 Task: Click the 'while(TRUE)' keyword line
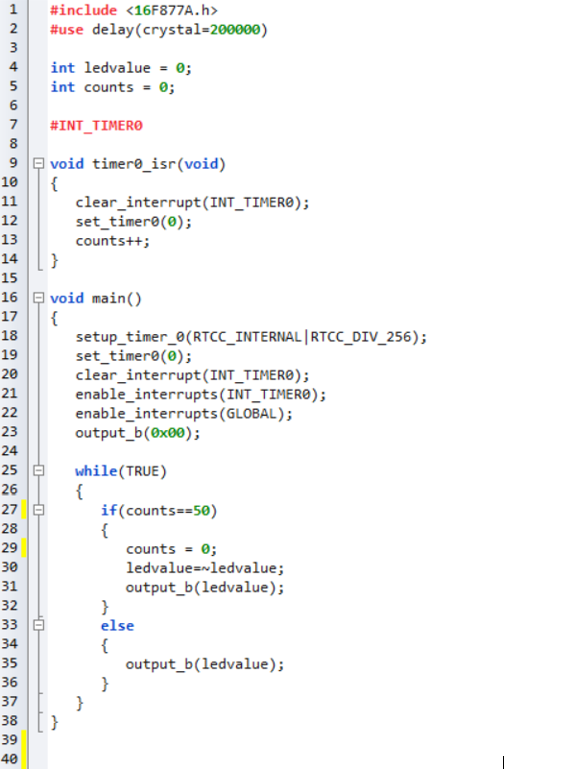pyautogui.click(x=121, y=471)
